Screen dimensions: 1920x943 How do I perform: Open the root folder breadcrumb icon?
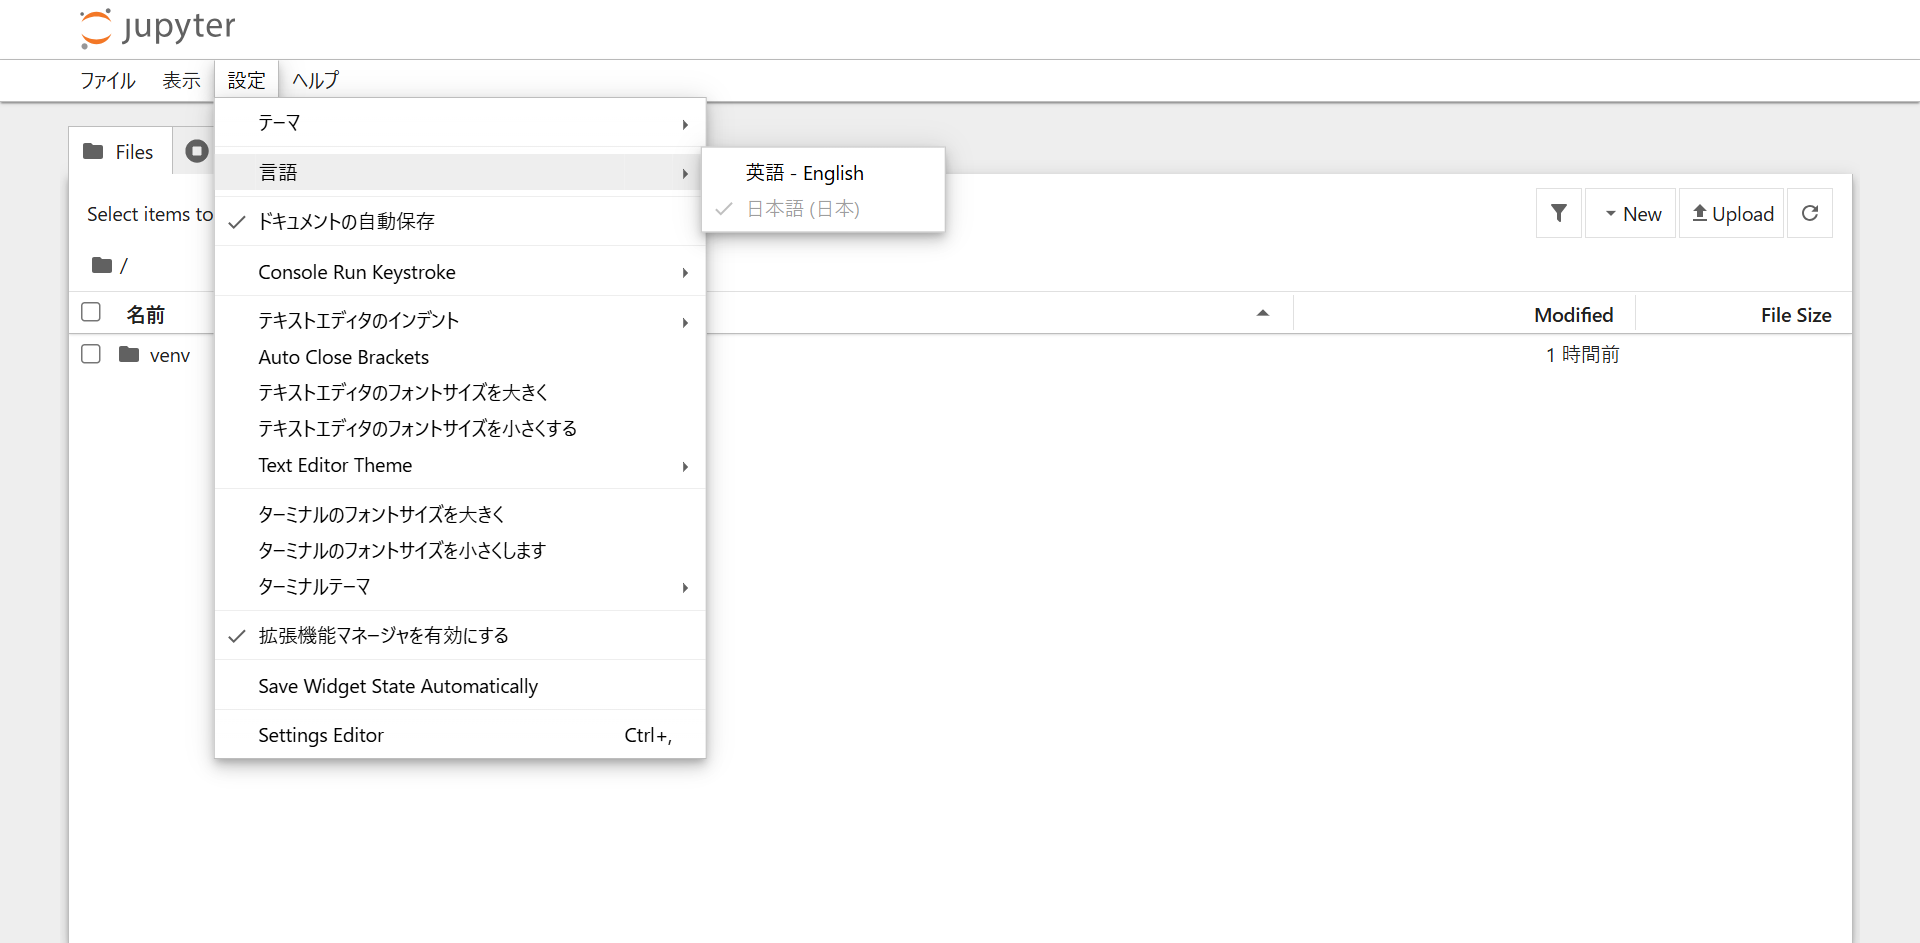104,265
